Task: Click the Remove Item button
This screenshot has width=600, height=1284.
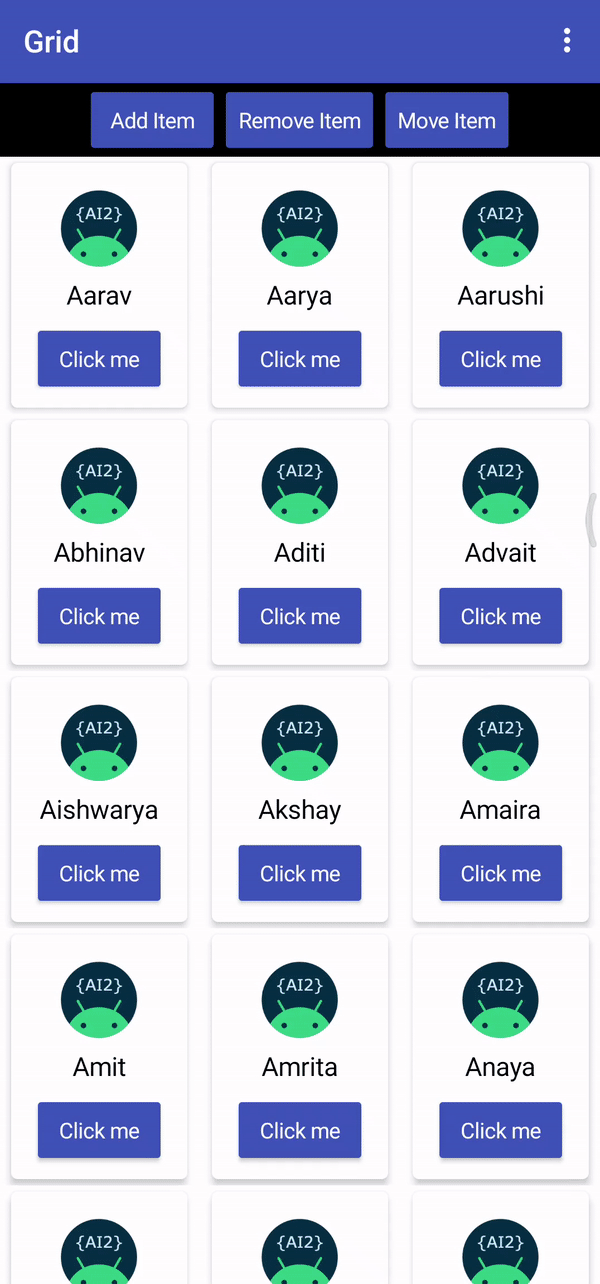Action: 299,120
